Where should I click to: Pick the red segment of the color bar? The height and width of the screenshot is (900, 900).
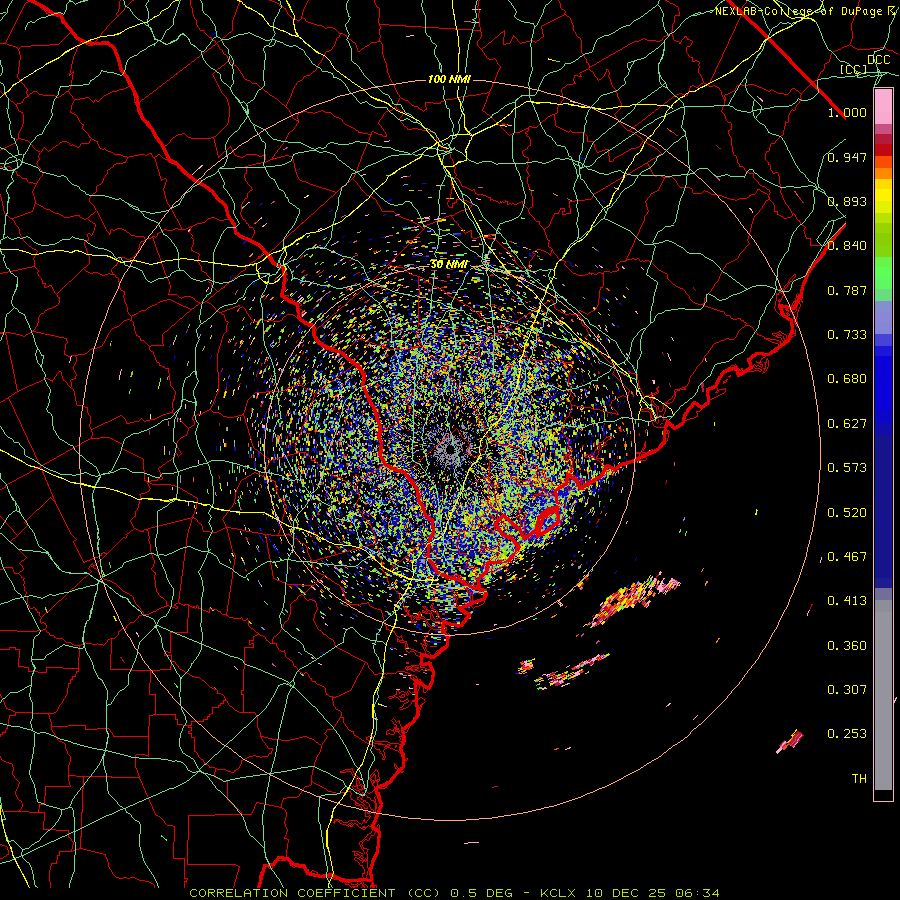point(883,150)
